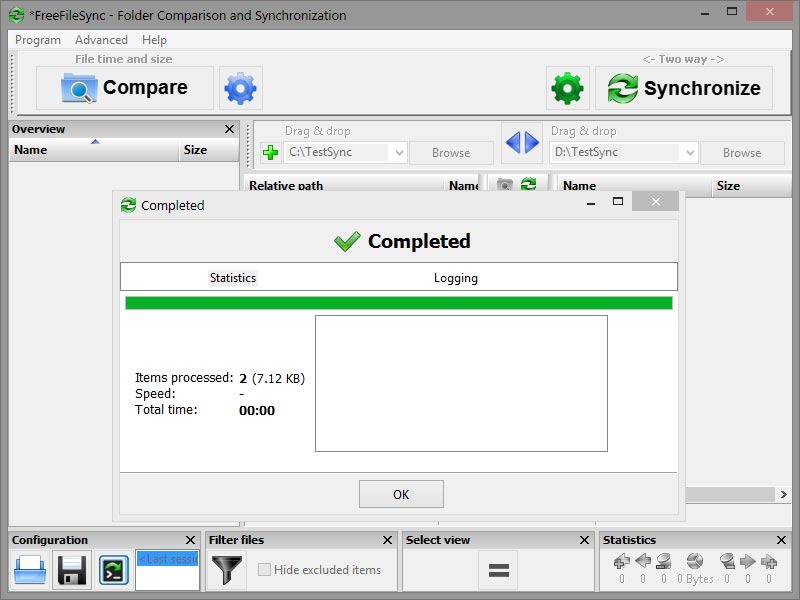Click Save as batch job icon
The image size is (800, 600).
pos(114,570)
